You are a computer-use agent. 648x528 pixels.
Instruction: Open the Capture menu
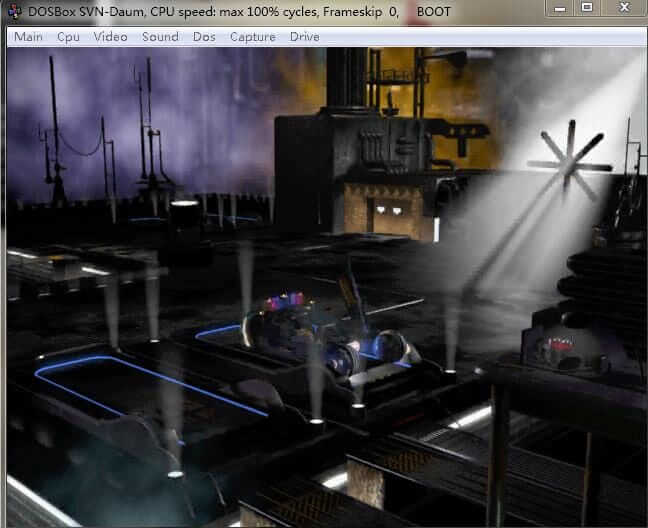coord(252,37)
